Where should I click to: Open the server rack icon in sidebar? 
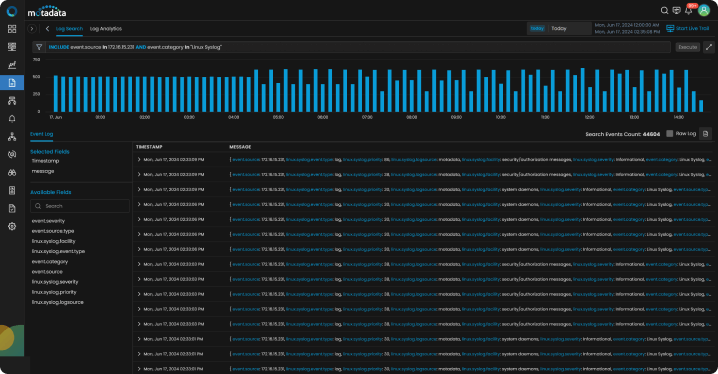(x=12, y=190)
